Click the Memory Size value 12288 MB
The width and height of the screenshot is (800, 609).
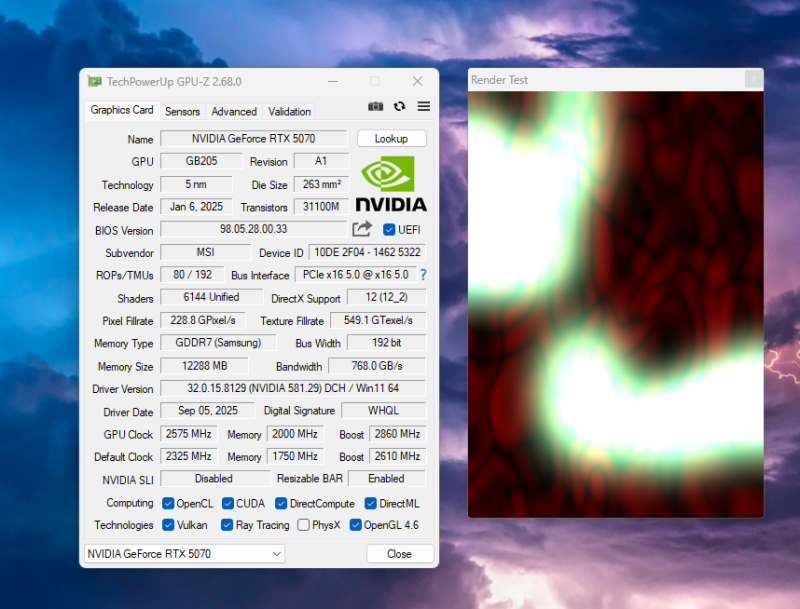[x=205, y=366]
